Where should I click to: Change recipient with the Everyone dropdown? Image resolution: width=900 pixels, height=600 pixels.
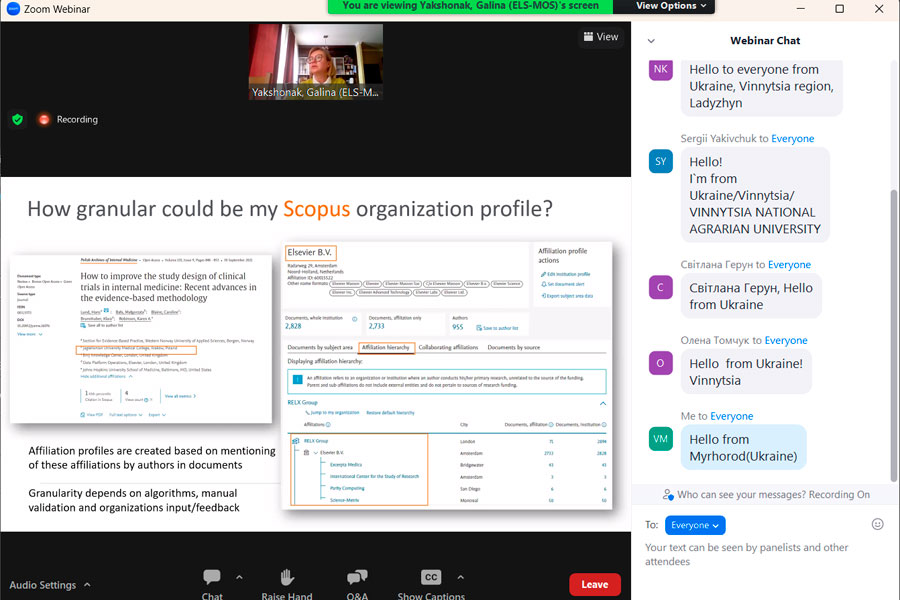point(695,525)
